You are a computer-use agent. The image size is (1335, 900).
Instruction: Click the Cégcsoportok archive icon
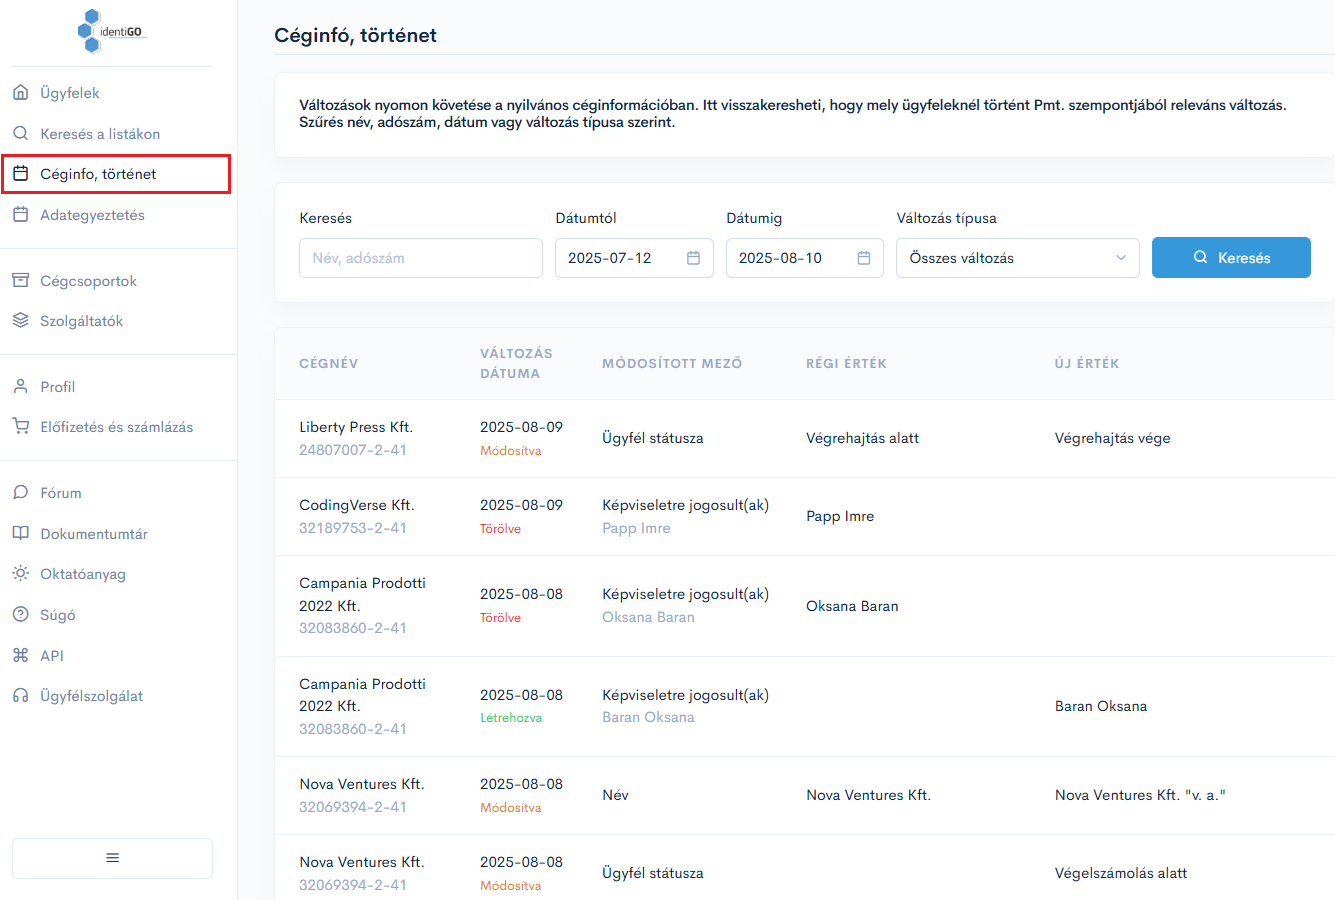click(20, 280)
